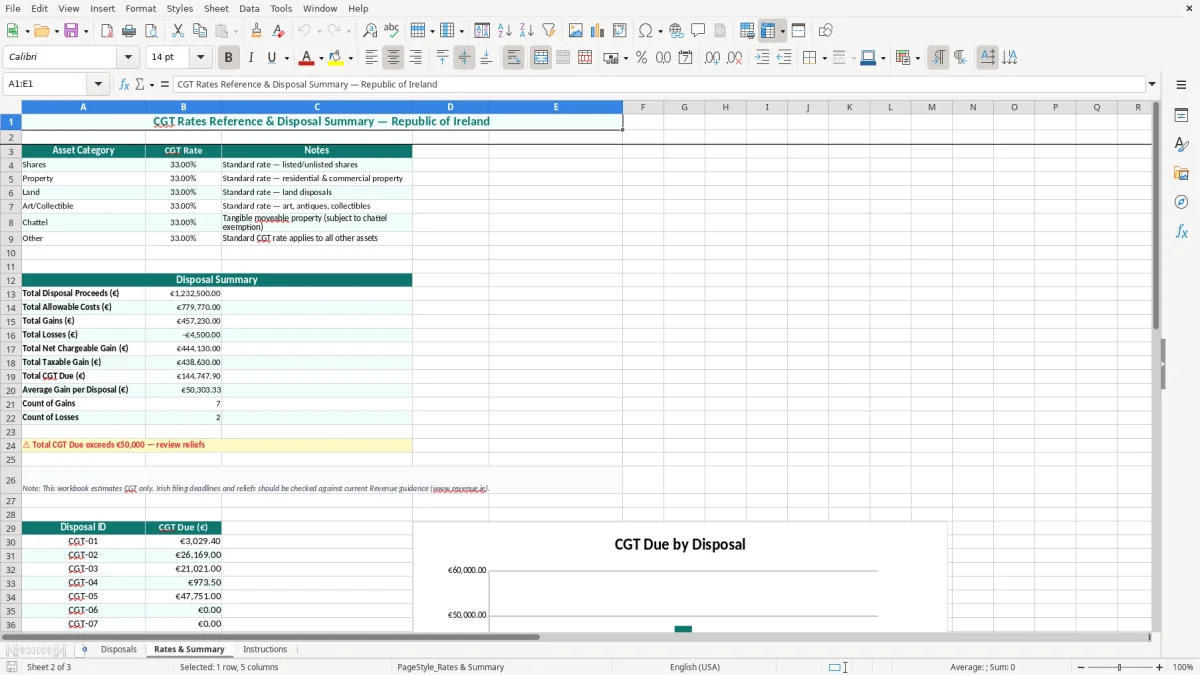This screenshot has height=675, width=1200.
Task: Toggle center horizontal alignment
Action: pyautogui.click(x=393, y=58)
